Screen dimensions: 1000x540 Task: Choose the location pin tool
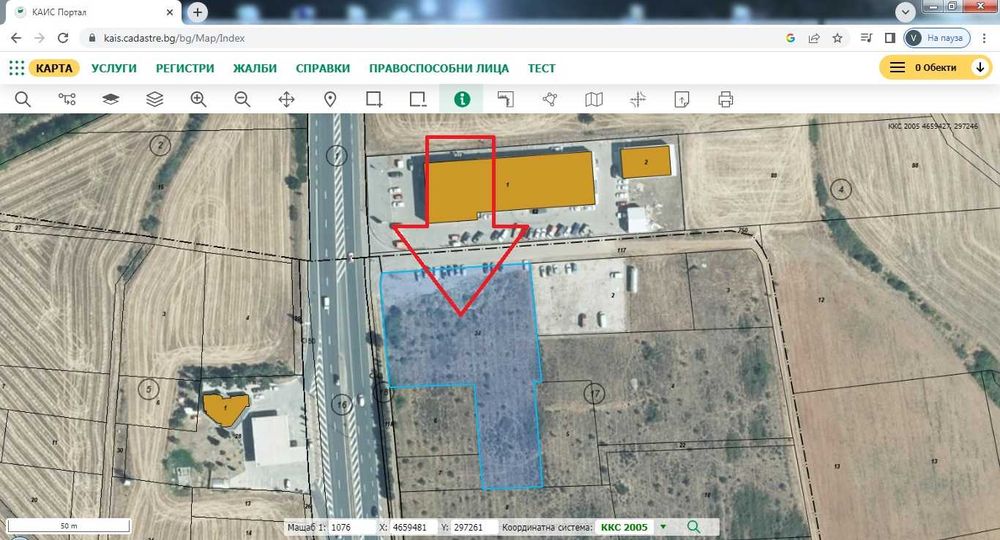point(330,99)
